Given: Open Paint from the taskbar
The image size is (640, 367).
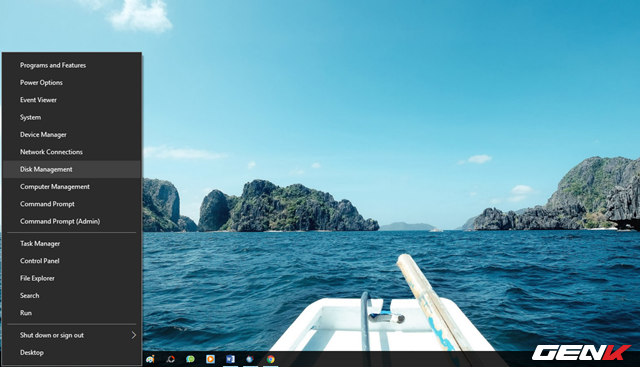Looking at the screenshot, I should [x=150, y=359].
